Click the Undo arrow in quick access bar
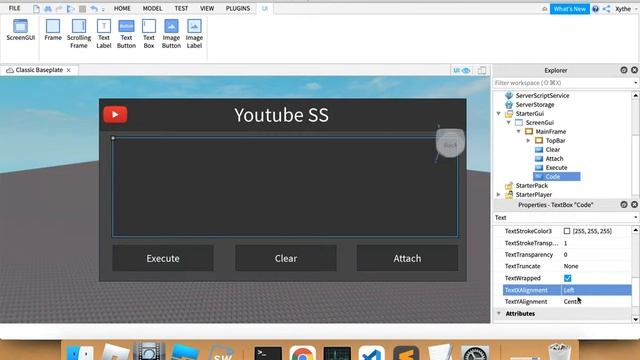Viewport: 640px width, 360px height. click(94, 9)
